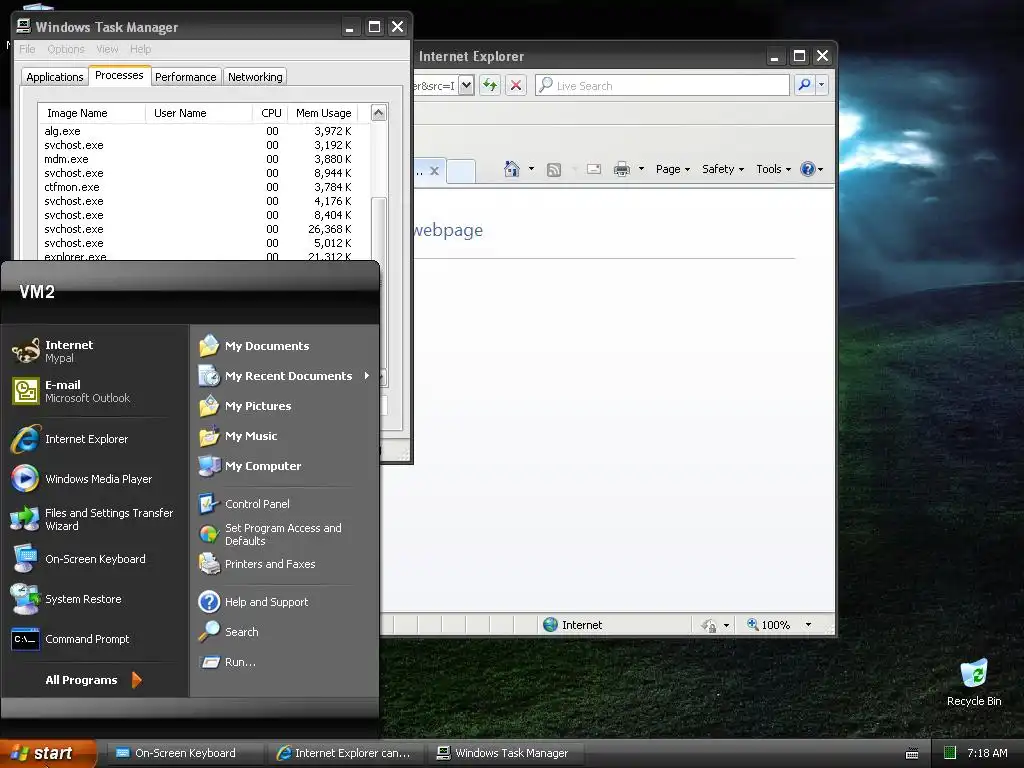The image size is (1024, 768).
Task: Open the Safety menu dropdown
Action: (x=723, y=169)
